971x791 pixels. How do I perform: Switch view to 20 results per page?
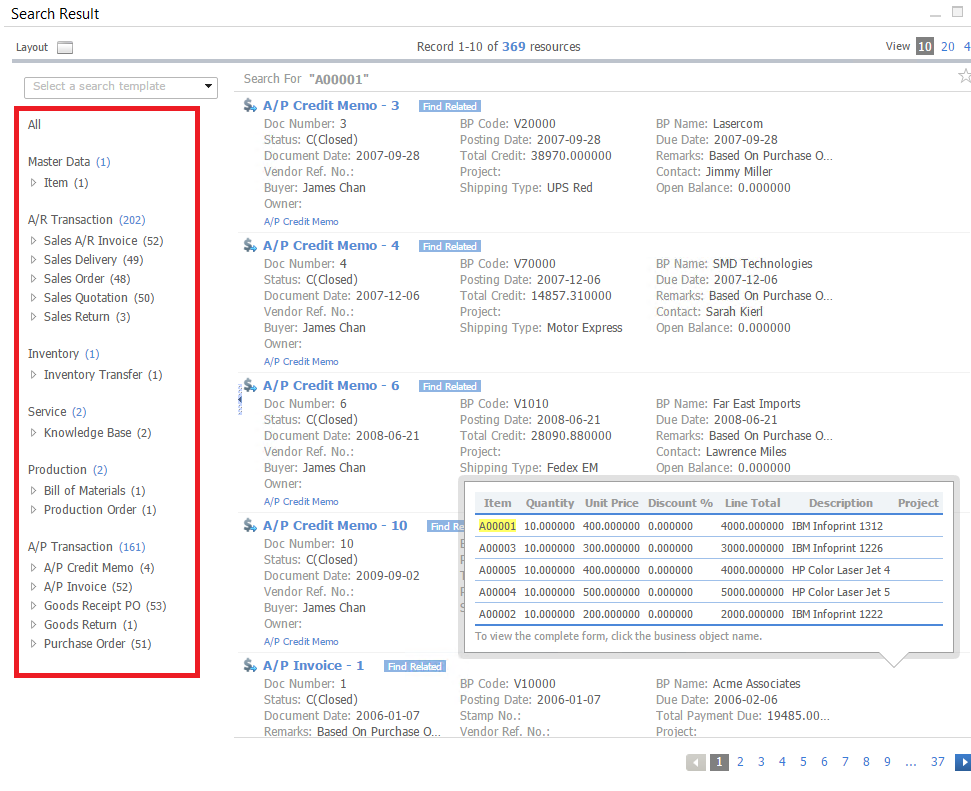[947, 46]
